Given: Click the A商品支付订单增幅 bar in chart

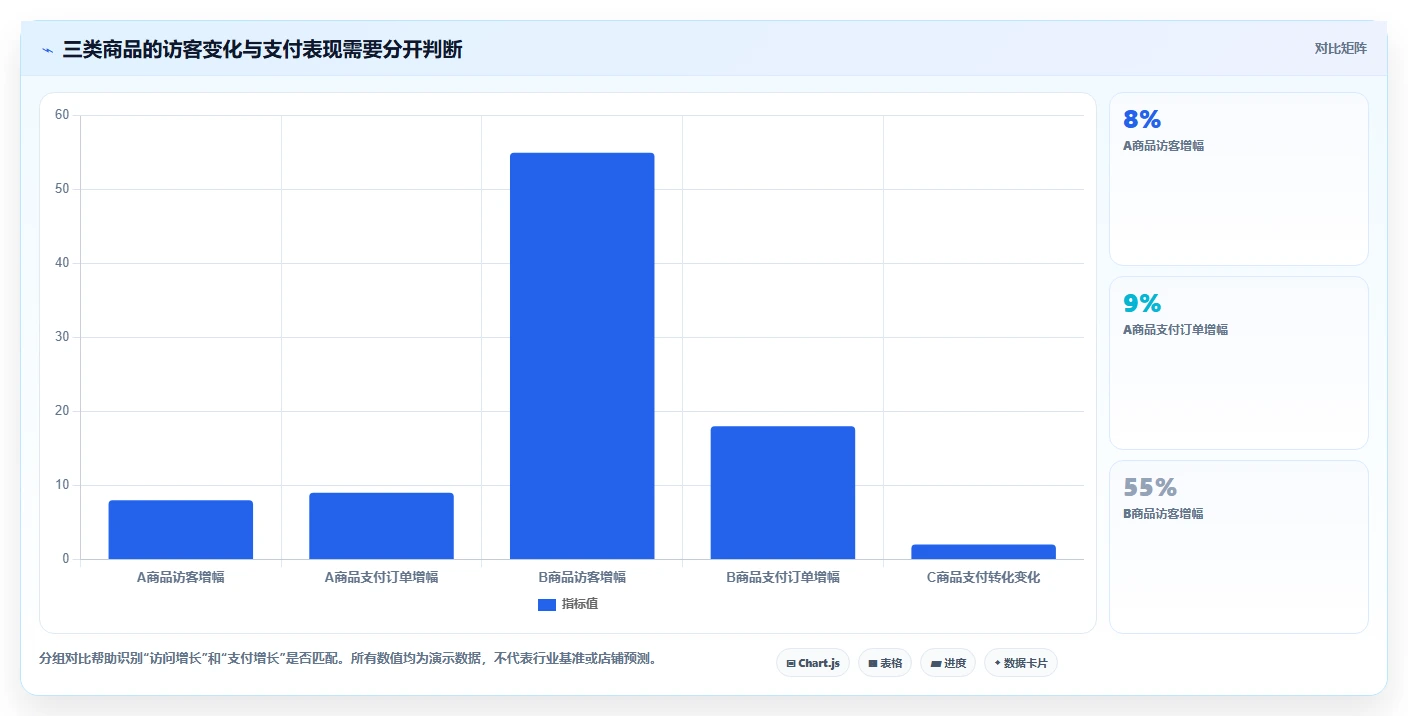Looking at the screenshot, I should [381, 526].
